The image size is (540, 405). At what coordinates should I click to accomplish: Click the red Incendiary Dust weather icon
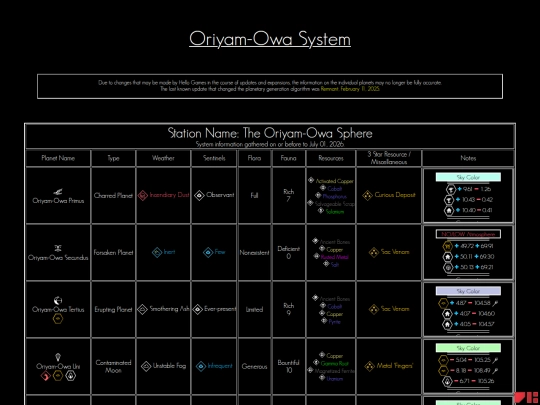point(143,195)
